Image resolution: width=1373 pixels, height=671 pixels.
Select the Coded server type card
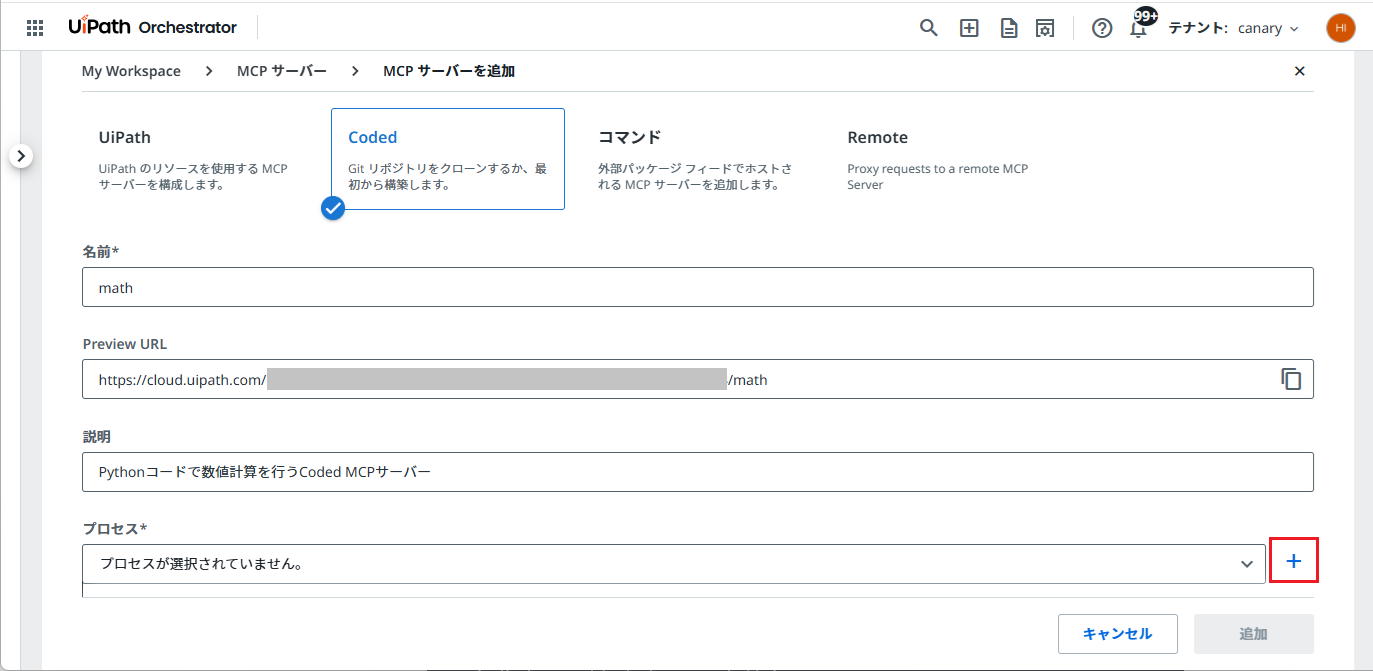(448, 159)
